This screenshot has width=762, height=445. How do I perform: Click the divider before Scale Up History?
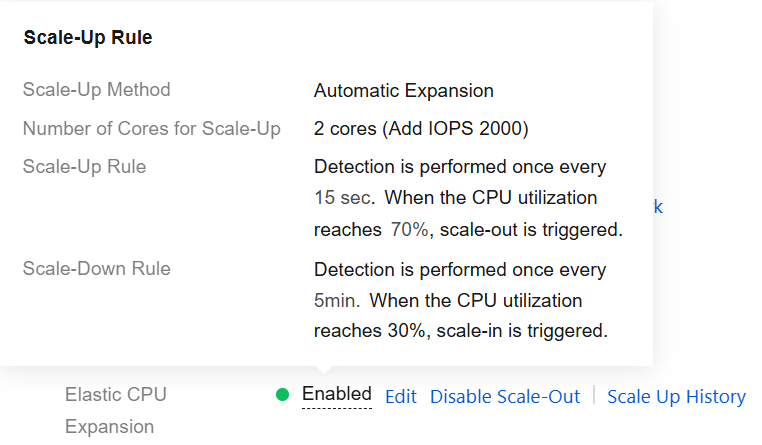pos(594,395)
